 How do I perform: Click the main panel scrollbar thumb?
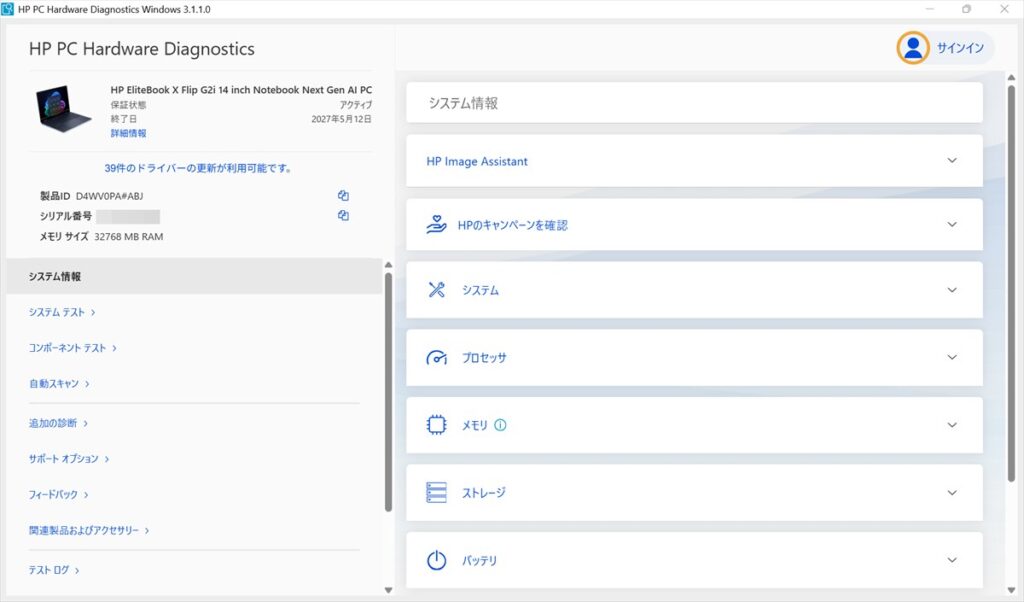click(x=1011, y=284)
